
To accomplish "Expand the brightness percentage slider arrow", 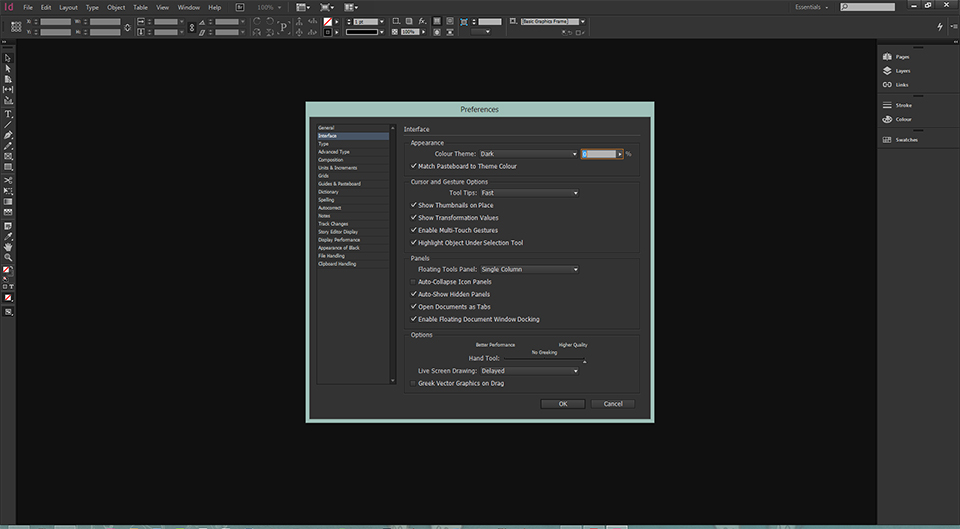I will 620,154.
